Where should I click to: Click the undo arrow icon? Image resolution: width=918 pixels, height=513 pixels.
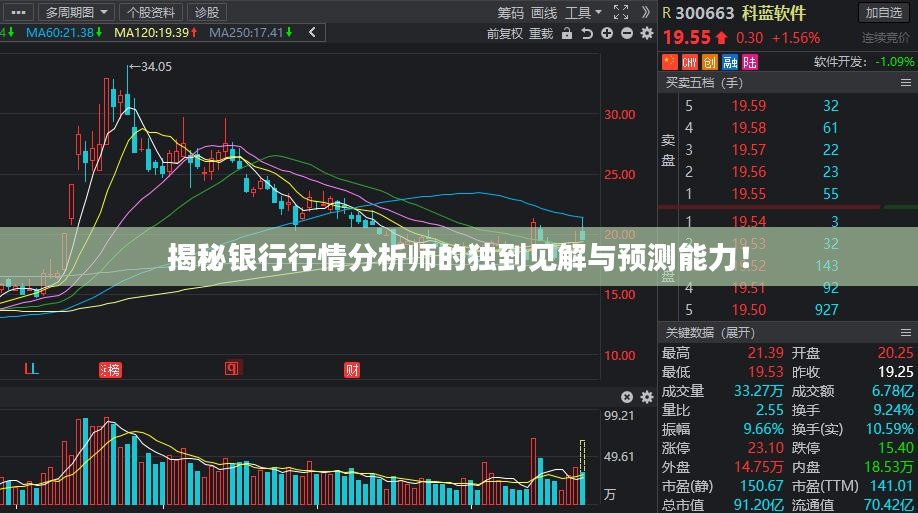587,33
